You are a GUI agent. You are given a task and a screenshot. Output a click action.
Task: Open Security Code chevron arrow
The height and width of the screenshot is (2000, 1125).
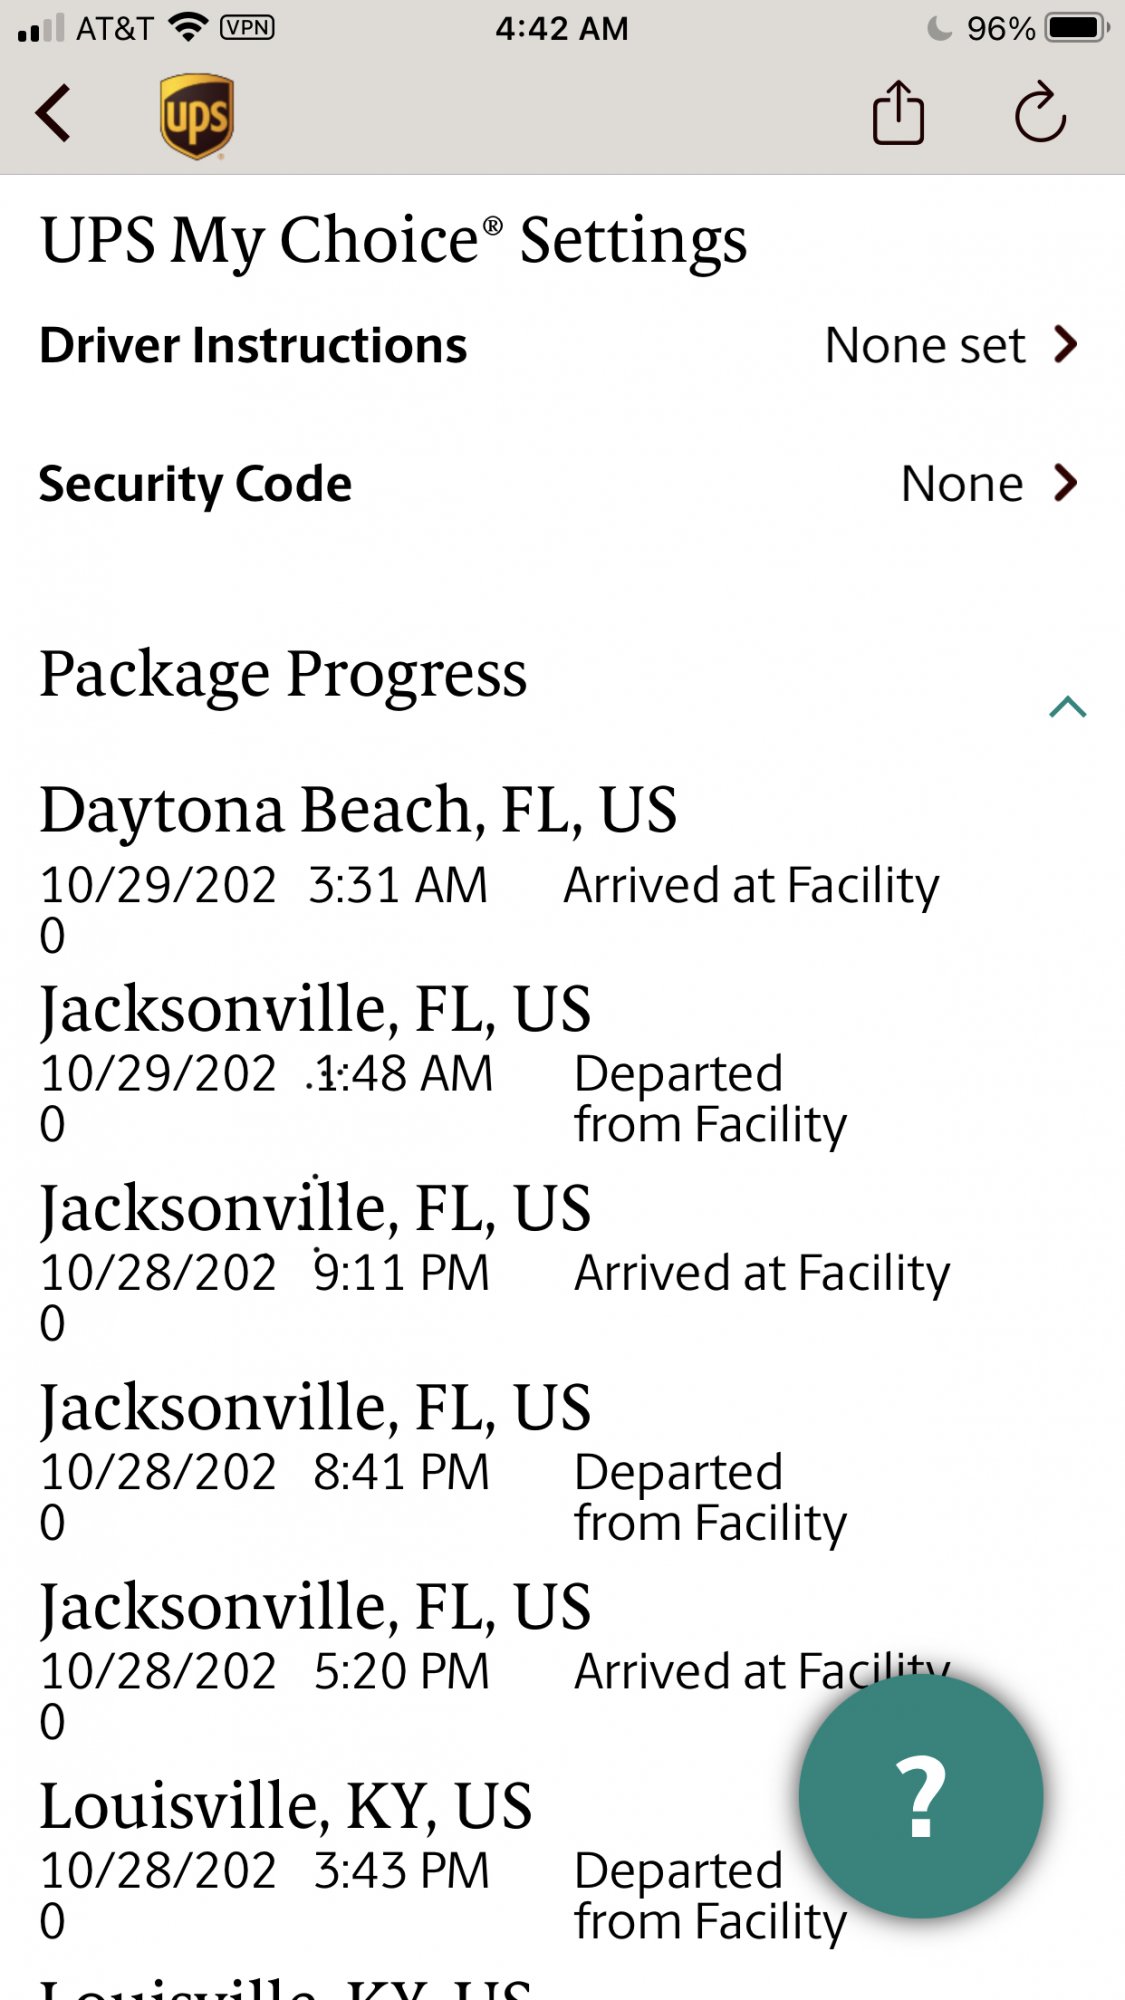click(x=1067, y=484)
